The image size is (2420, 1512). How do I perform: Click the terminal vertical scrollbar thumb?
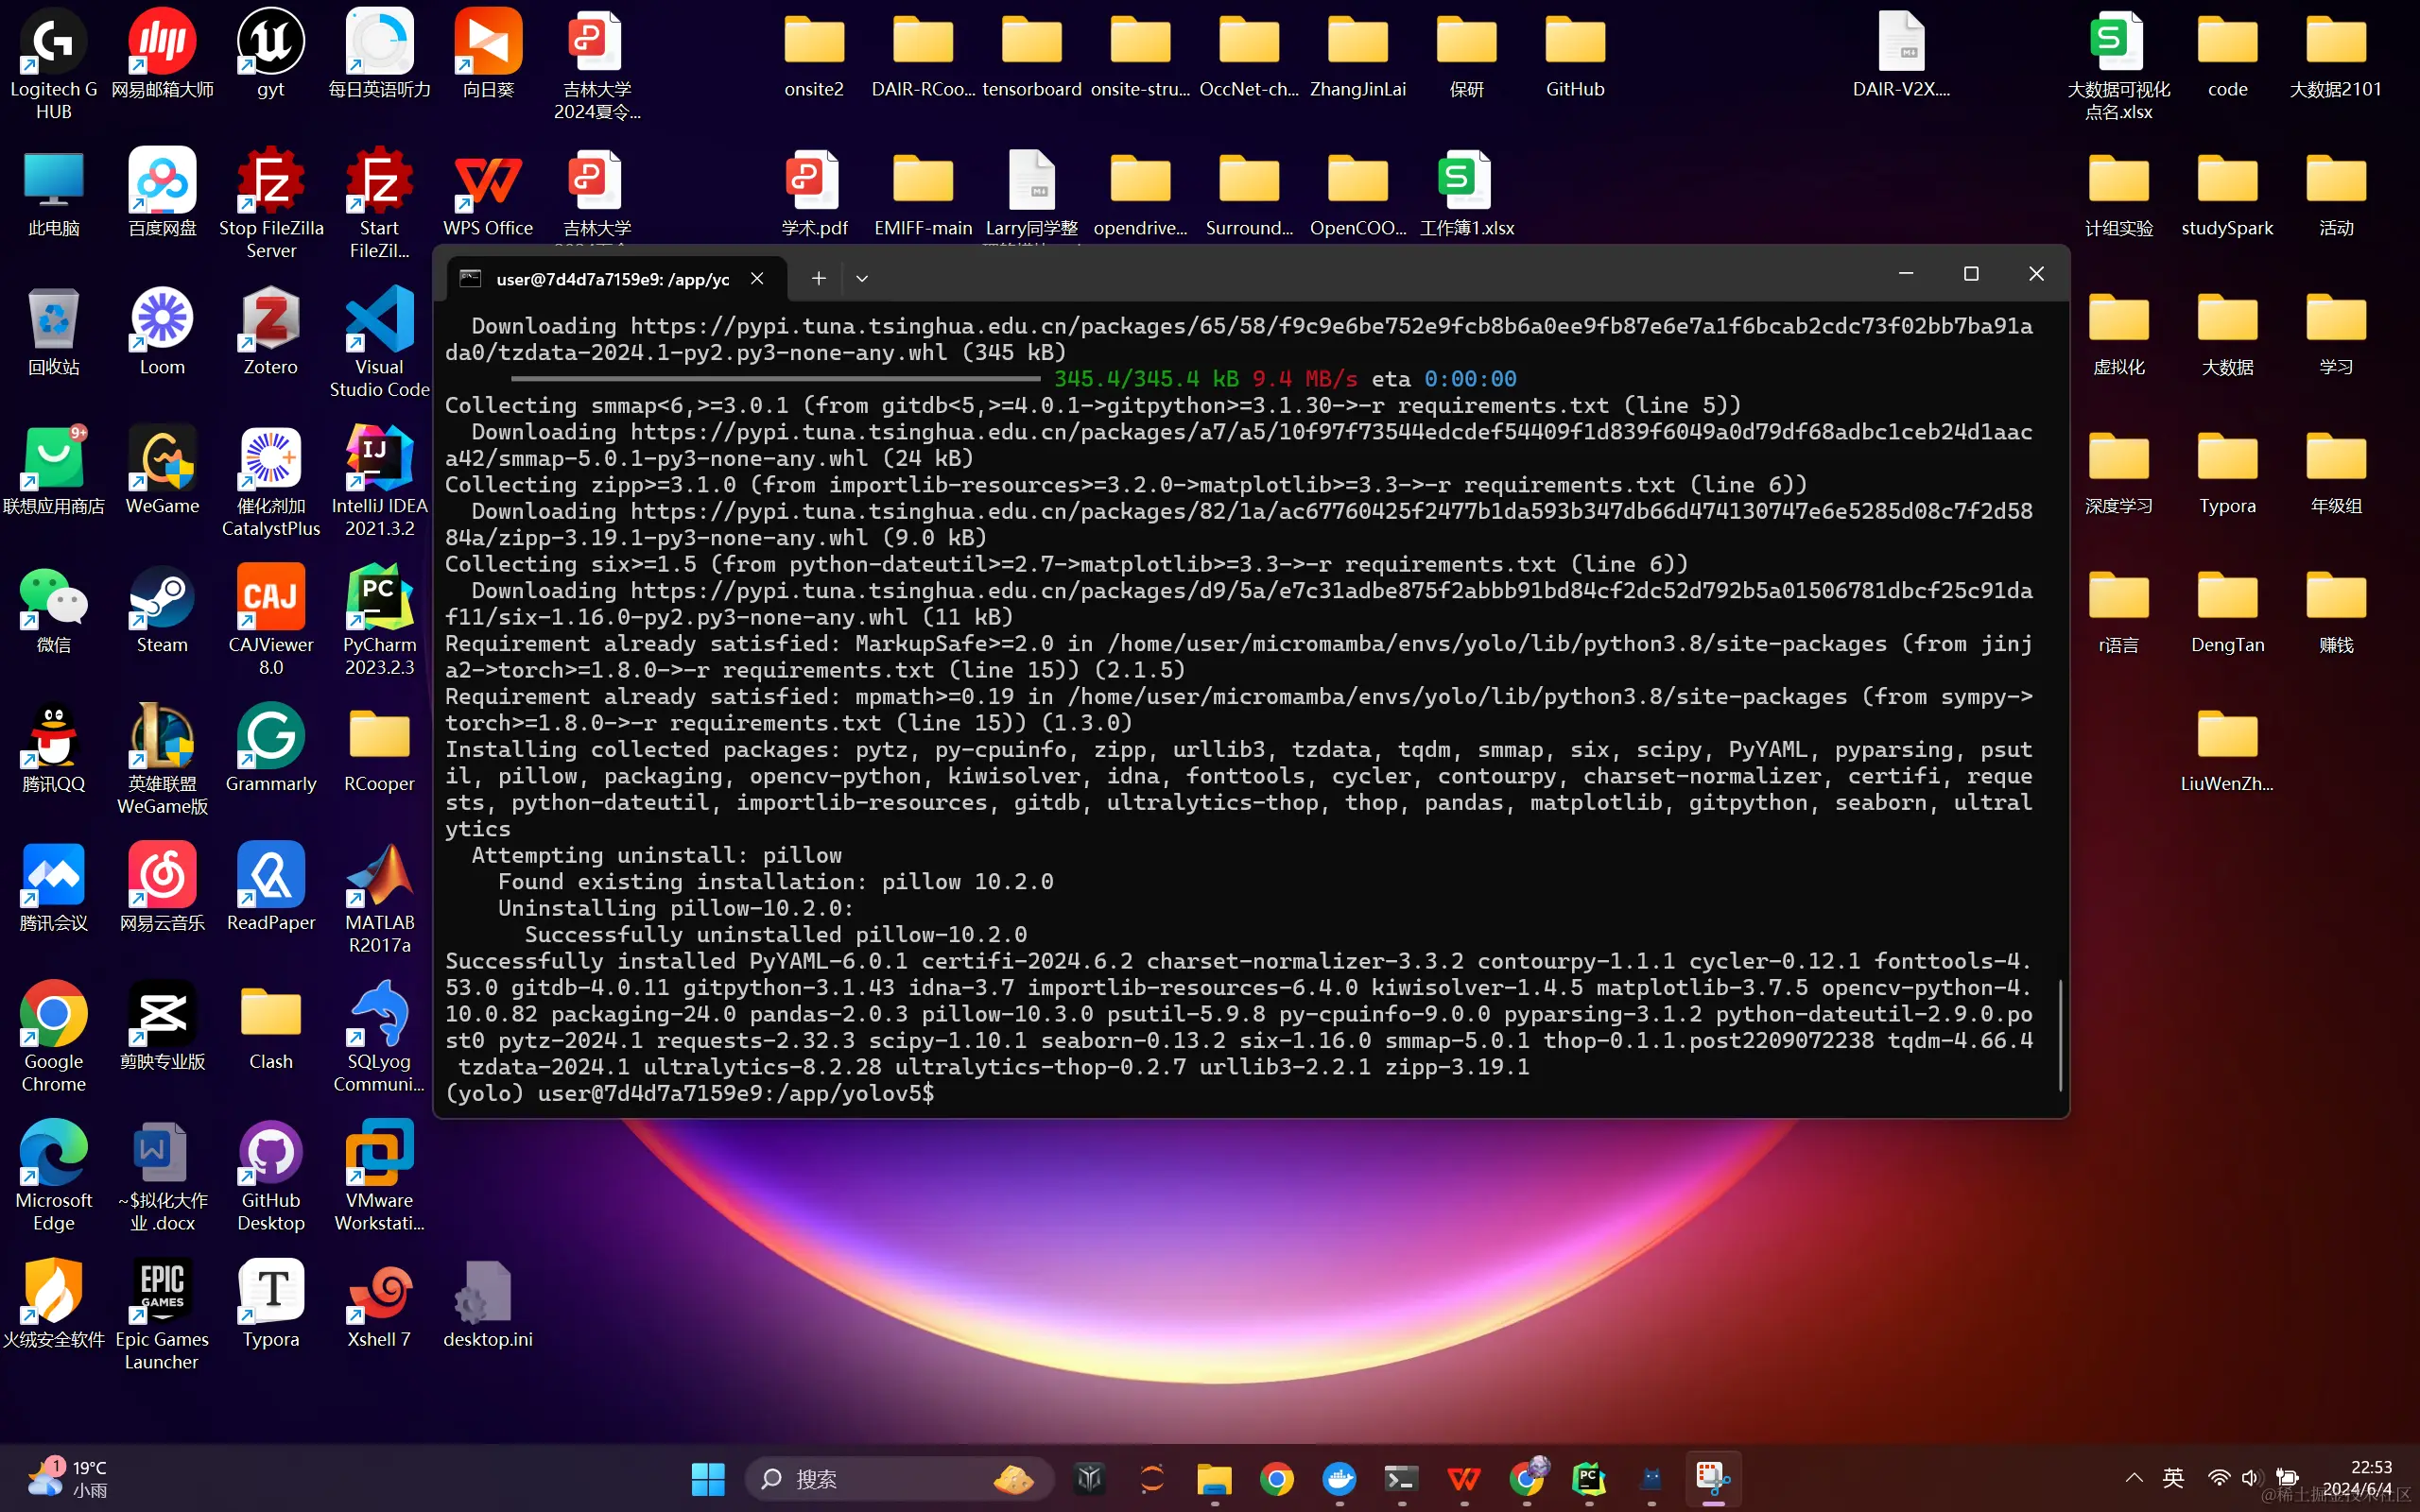pyautogui.click(x=2060, y=1035)
